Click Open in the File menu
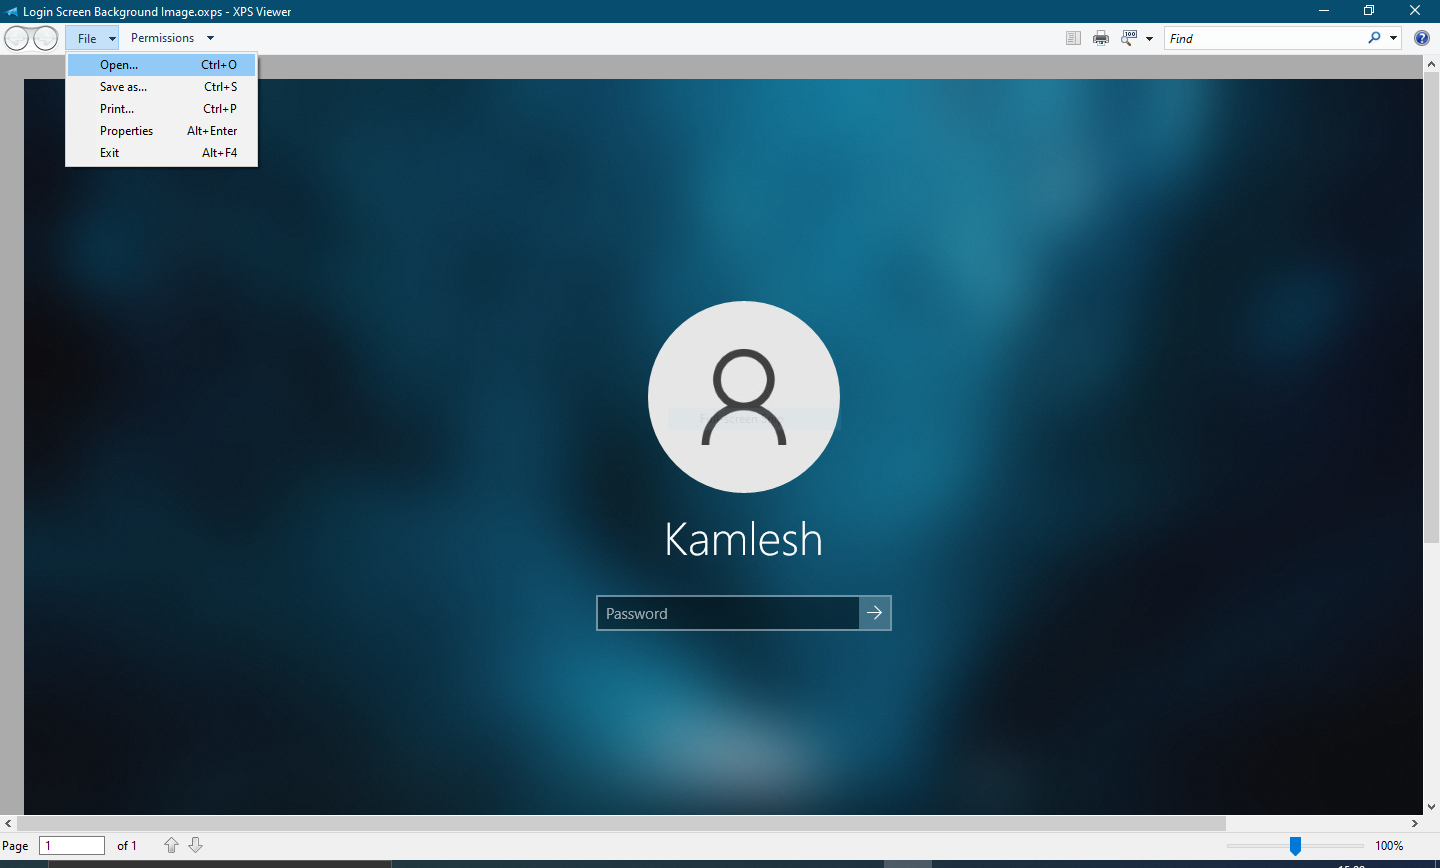Image resolution: width=1440 pixels, height=868 pixels. coord(117,64)
